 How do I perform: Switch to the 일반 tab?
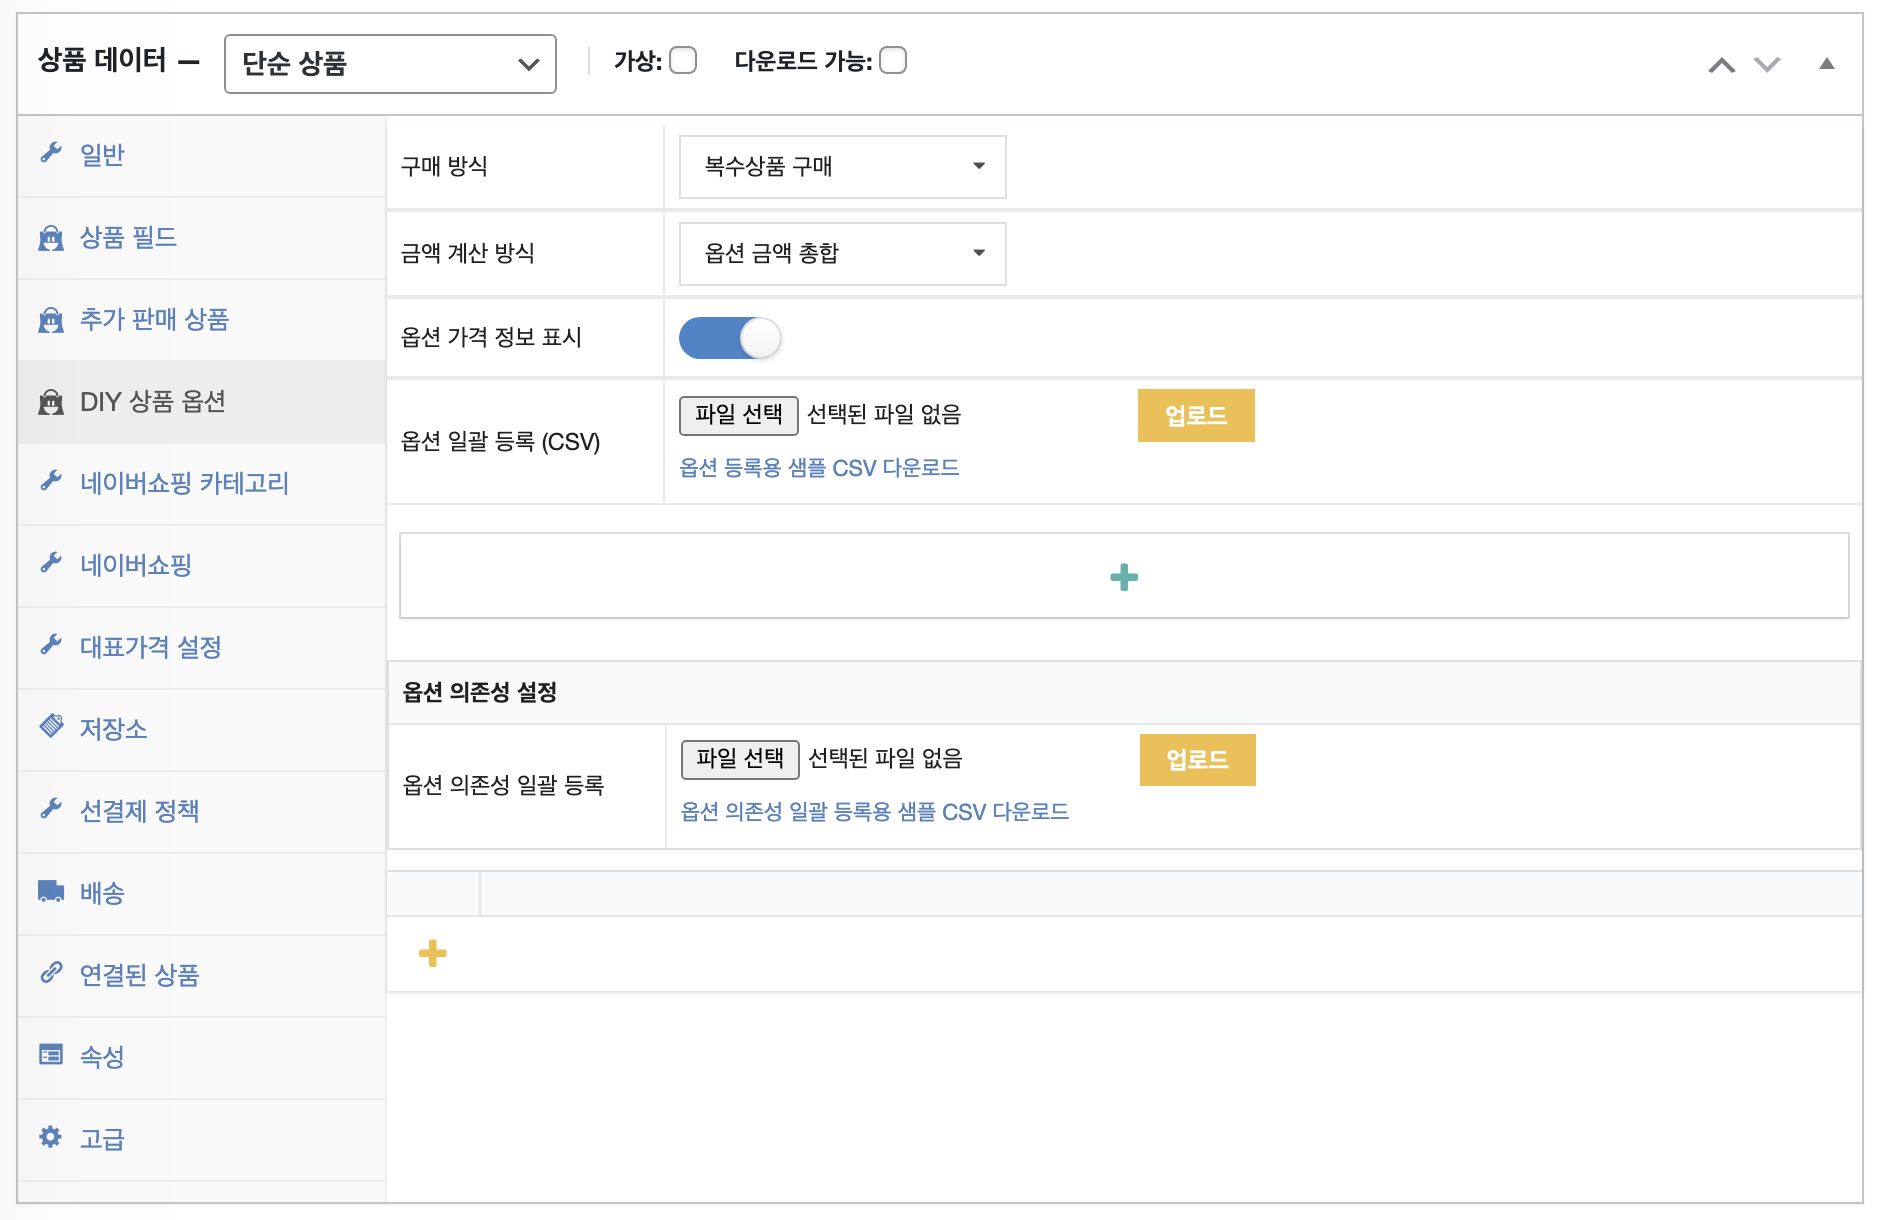102,155
